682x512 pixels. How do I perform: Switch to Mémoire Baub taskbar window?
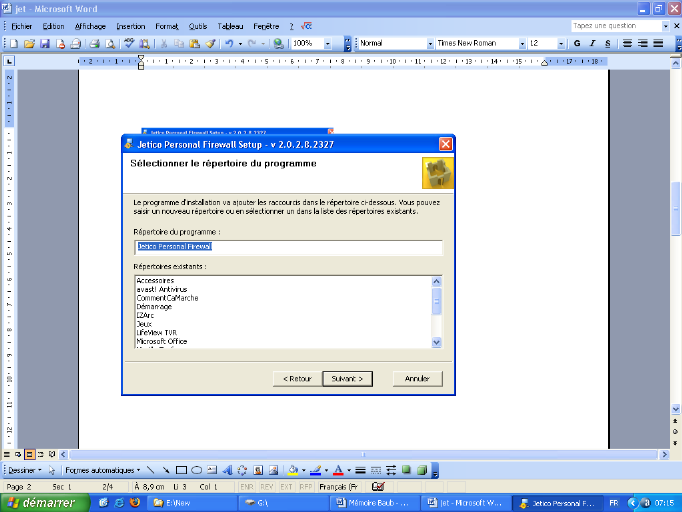pos(374,503)
